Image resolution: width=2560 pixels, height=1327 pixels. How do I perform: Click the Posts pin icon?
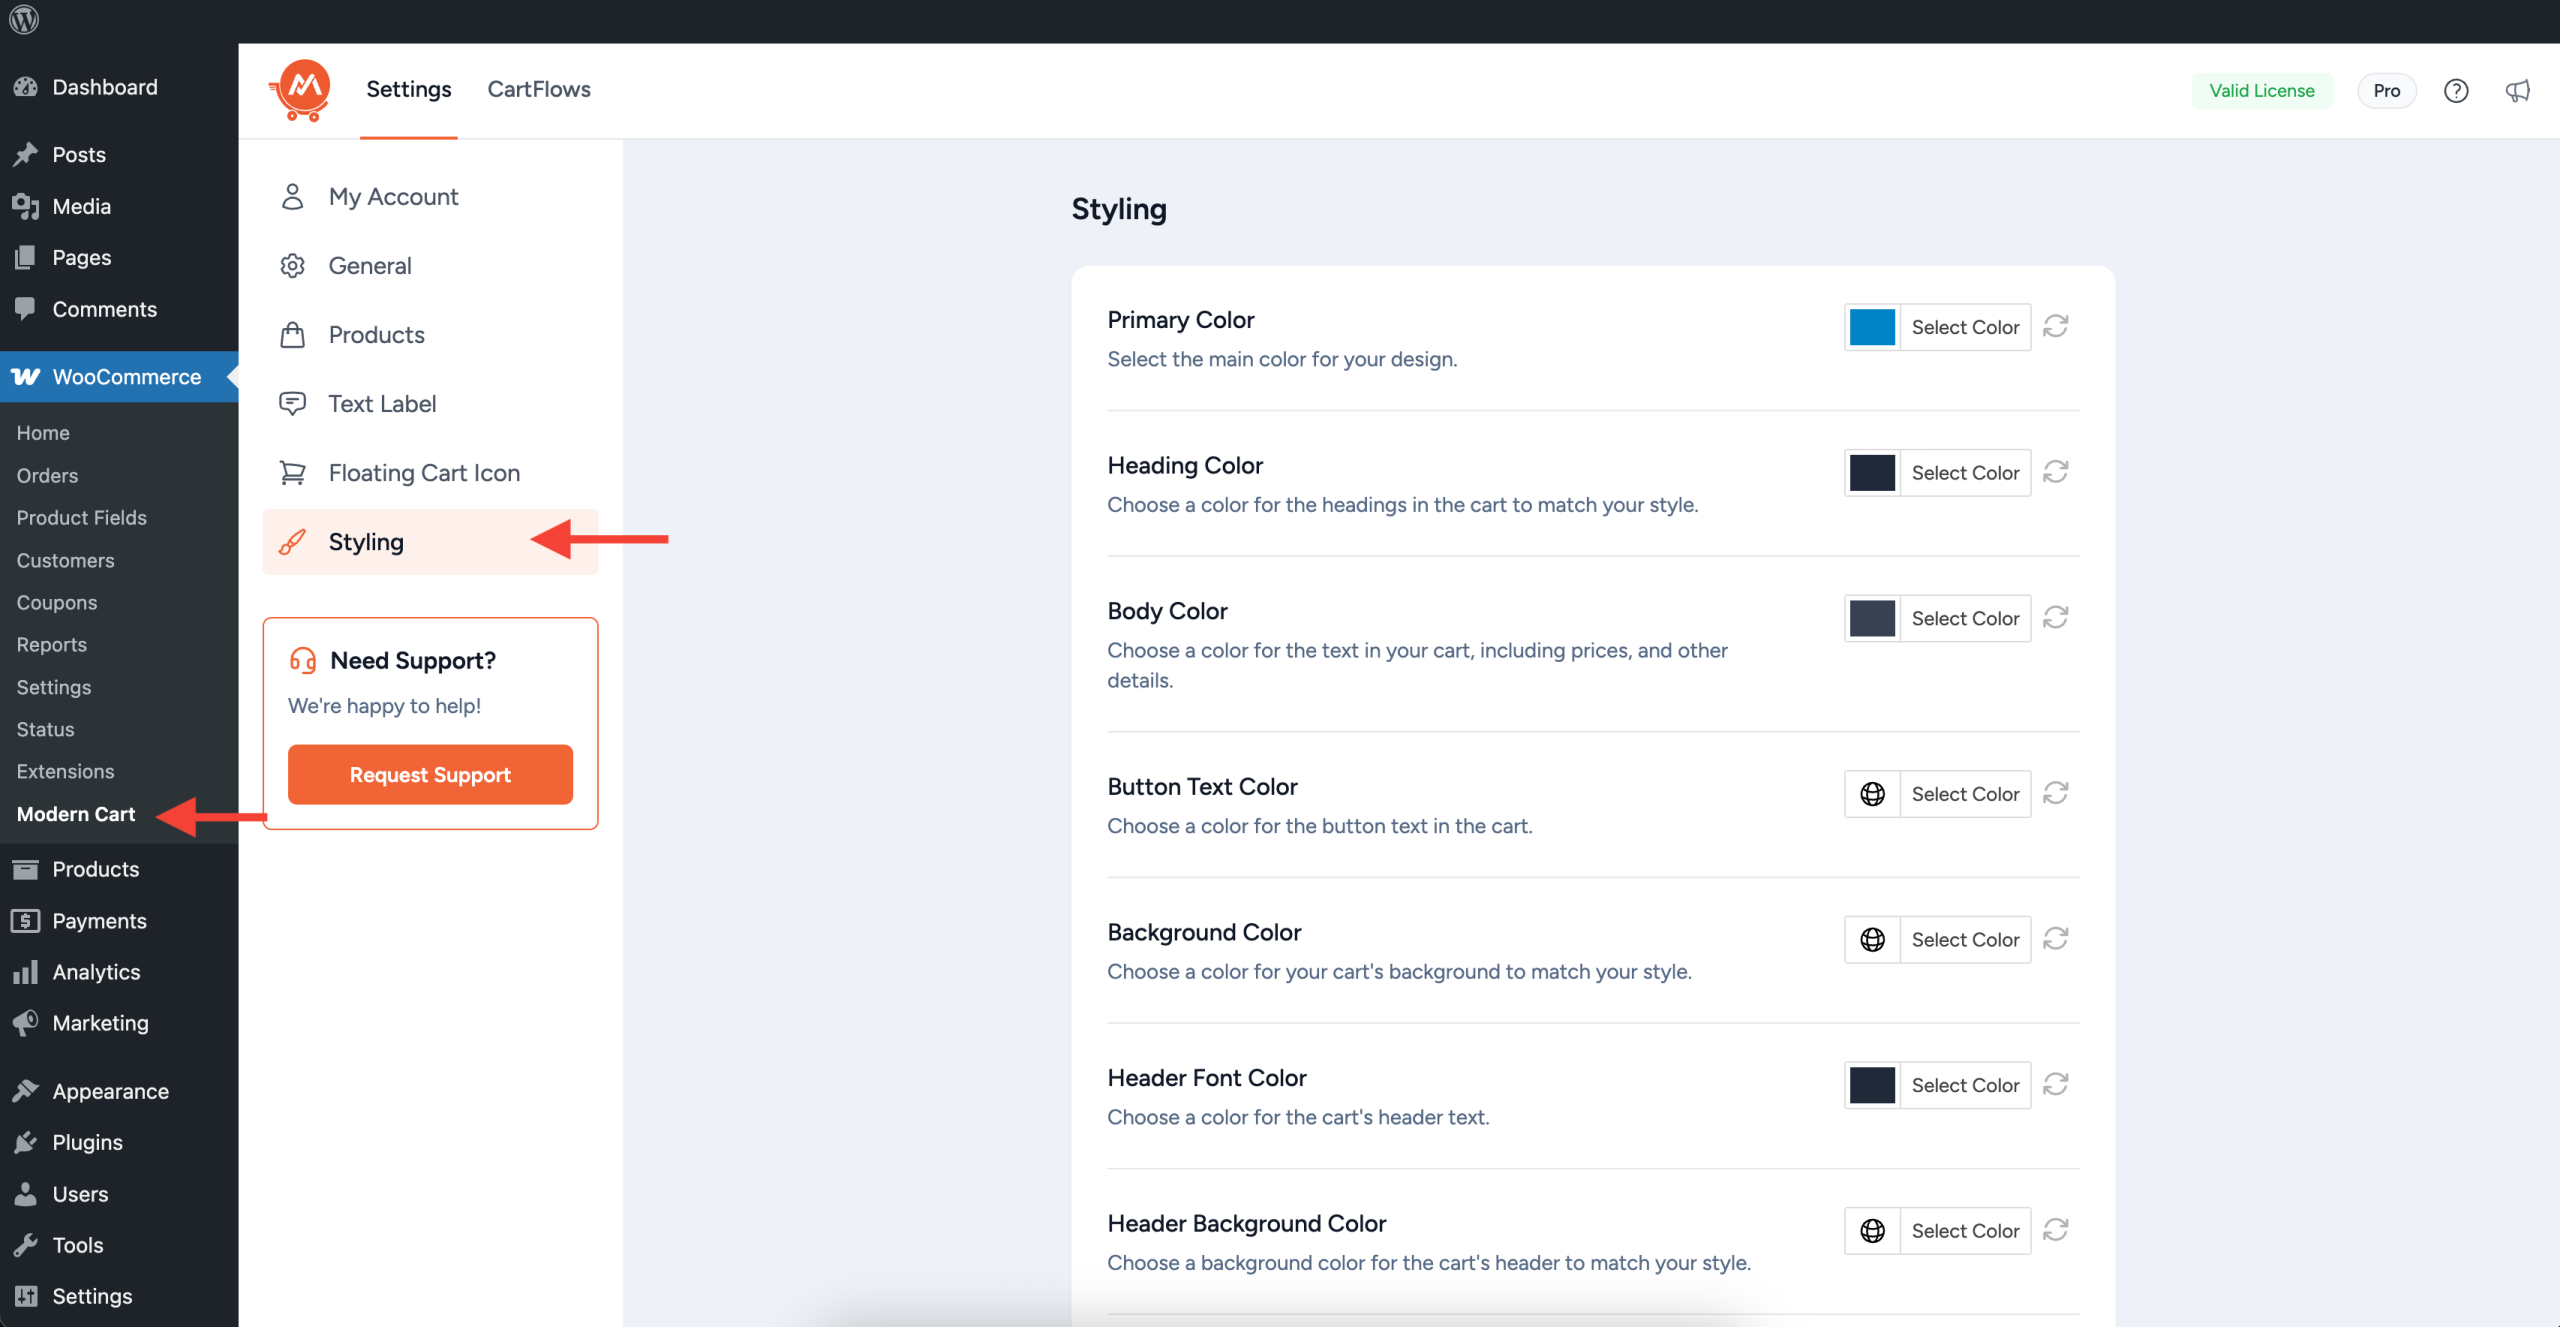[25, 154]
